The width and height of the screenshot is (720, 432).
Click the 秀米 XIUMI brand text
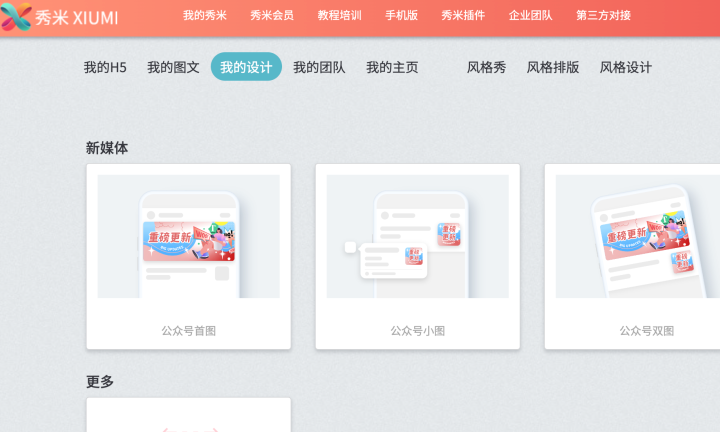[x=77, y=18]
